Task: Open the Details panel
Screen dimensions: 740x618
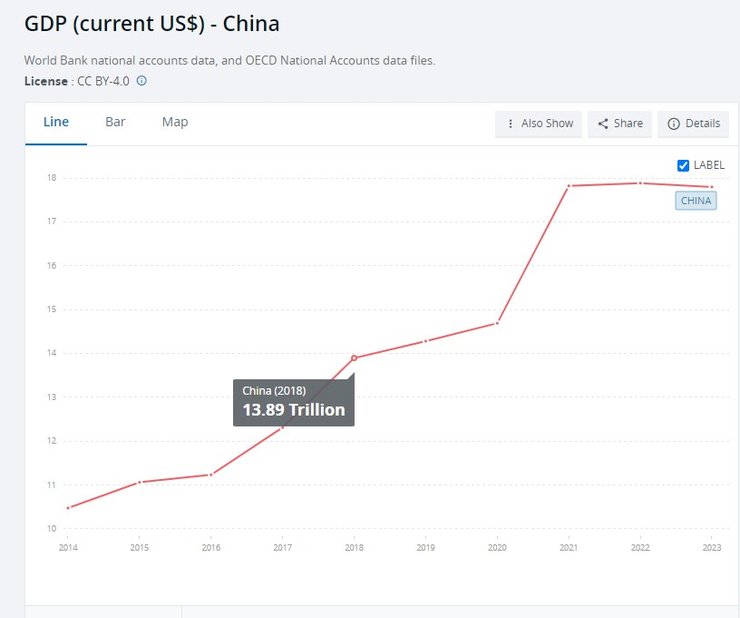Action: pyautogui.click(x=693, y=123)
